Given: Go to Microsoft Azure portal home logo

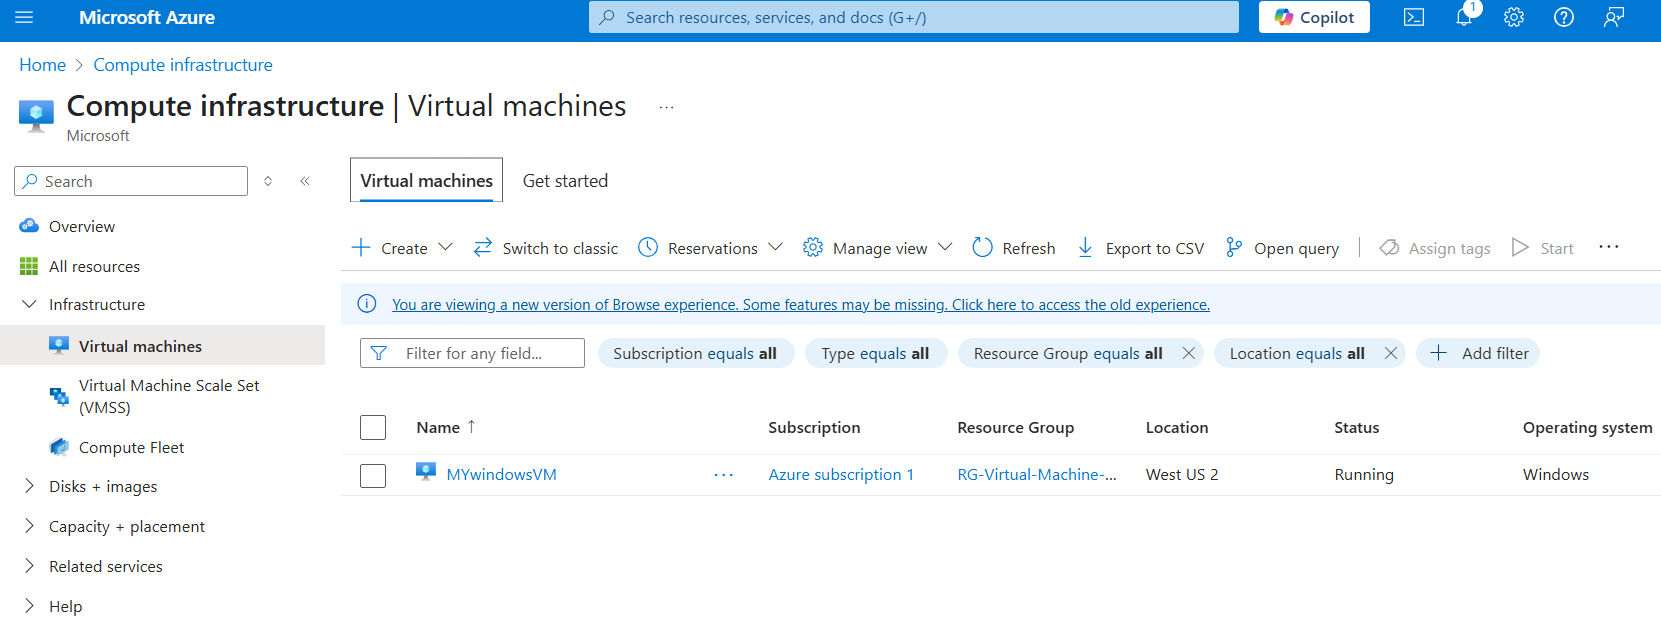Looking at the screenshot, I should [x=147, y=17].
